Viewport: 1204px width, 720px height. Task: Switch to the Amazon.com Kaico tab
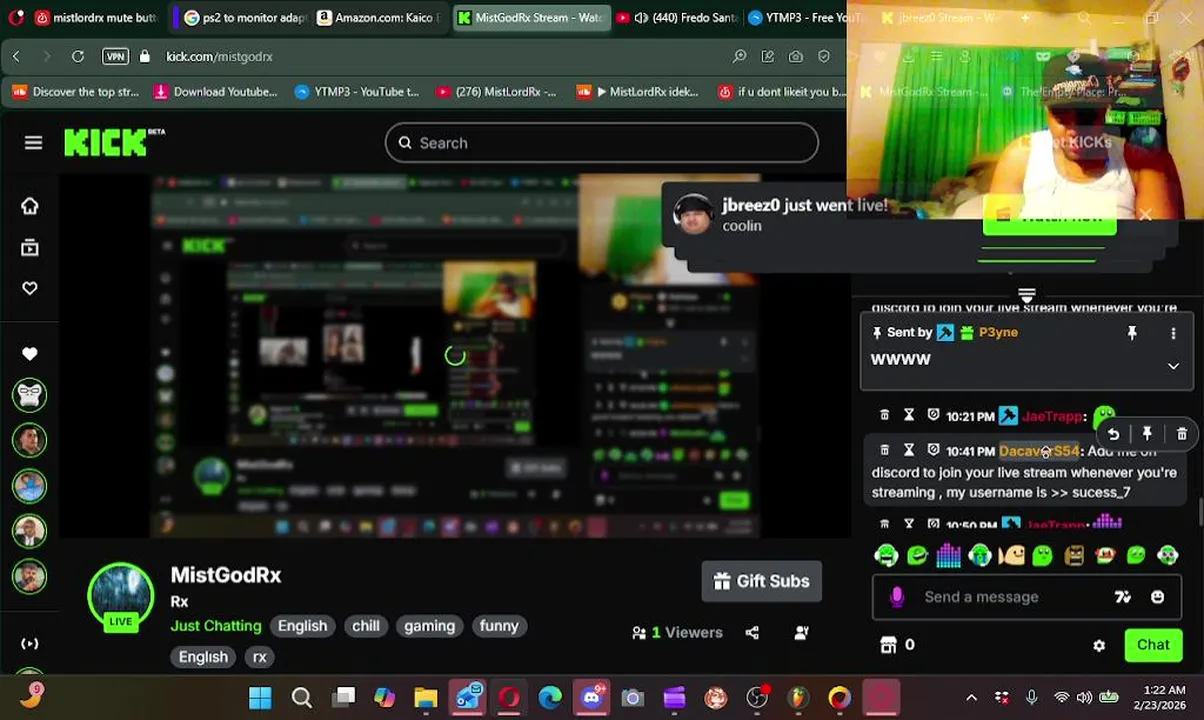(x=378, y=18)
